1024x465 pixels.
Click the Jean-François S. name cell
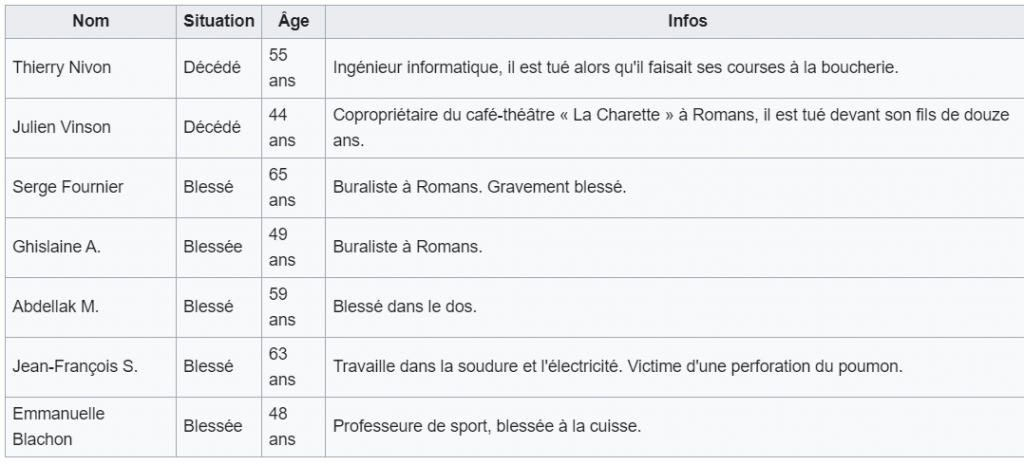(x=91, y=367)
